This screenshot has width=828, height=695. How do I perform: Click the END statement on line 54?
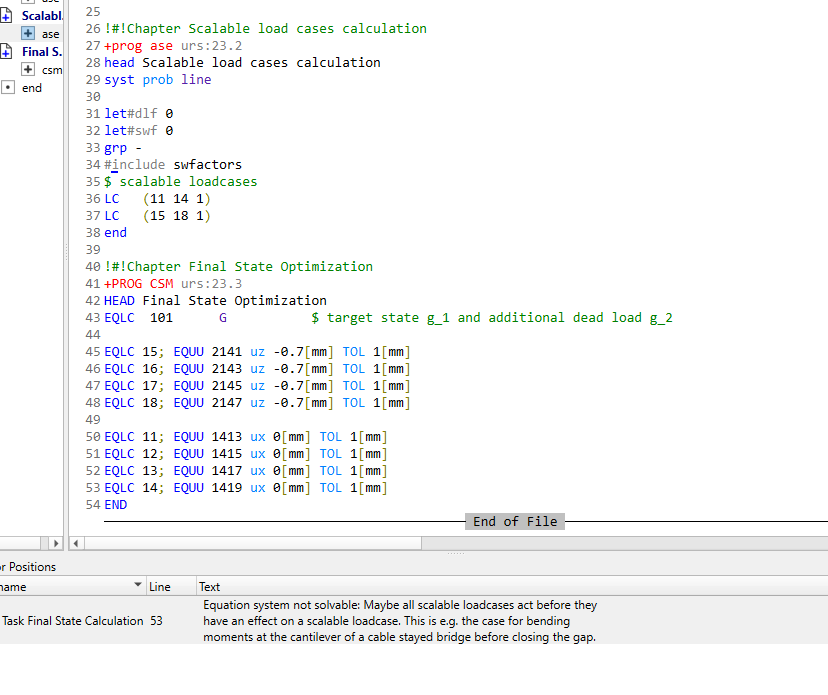(116, 505)
